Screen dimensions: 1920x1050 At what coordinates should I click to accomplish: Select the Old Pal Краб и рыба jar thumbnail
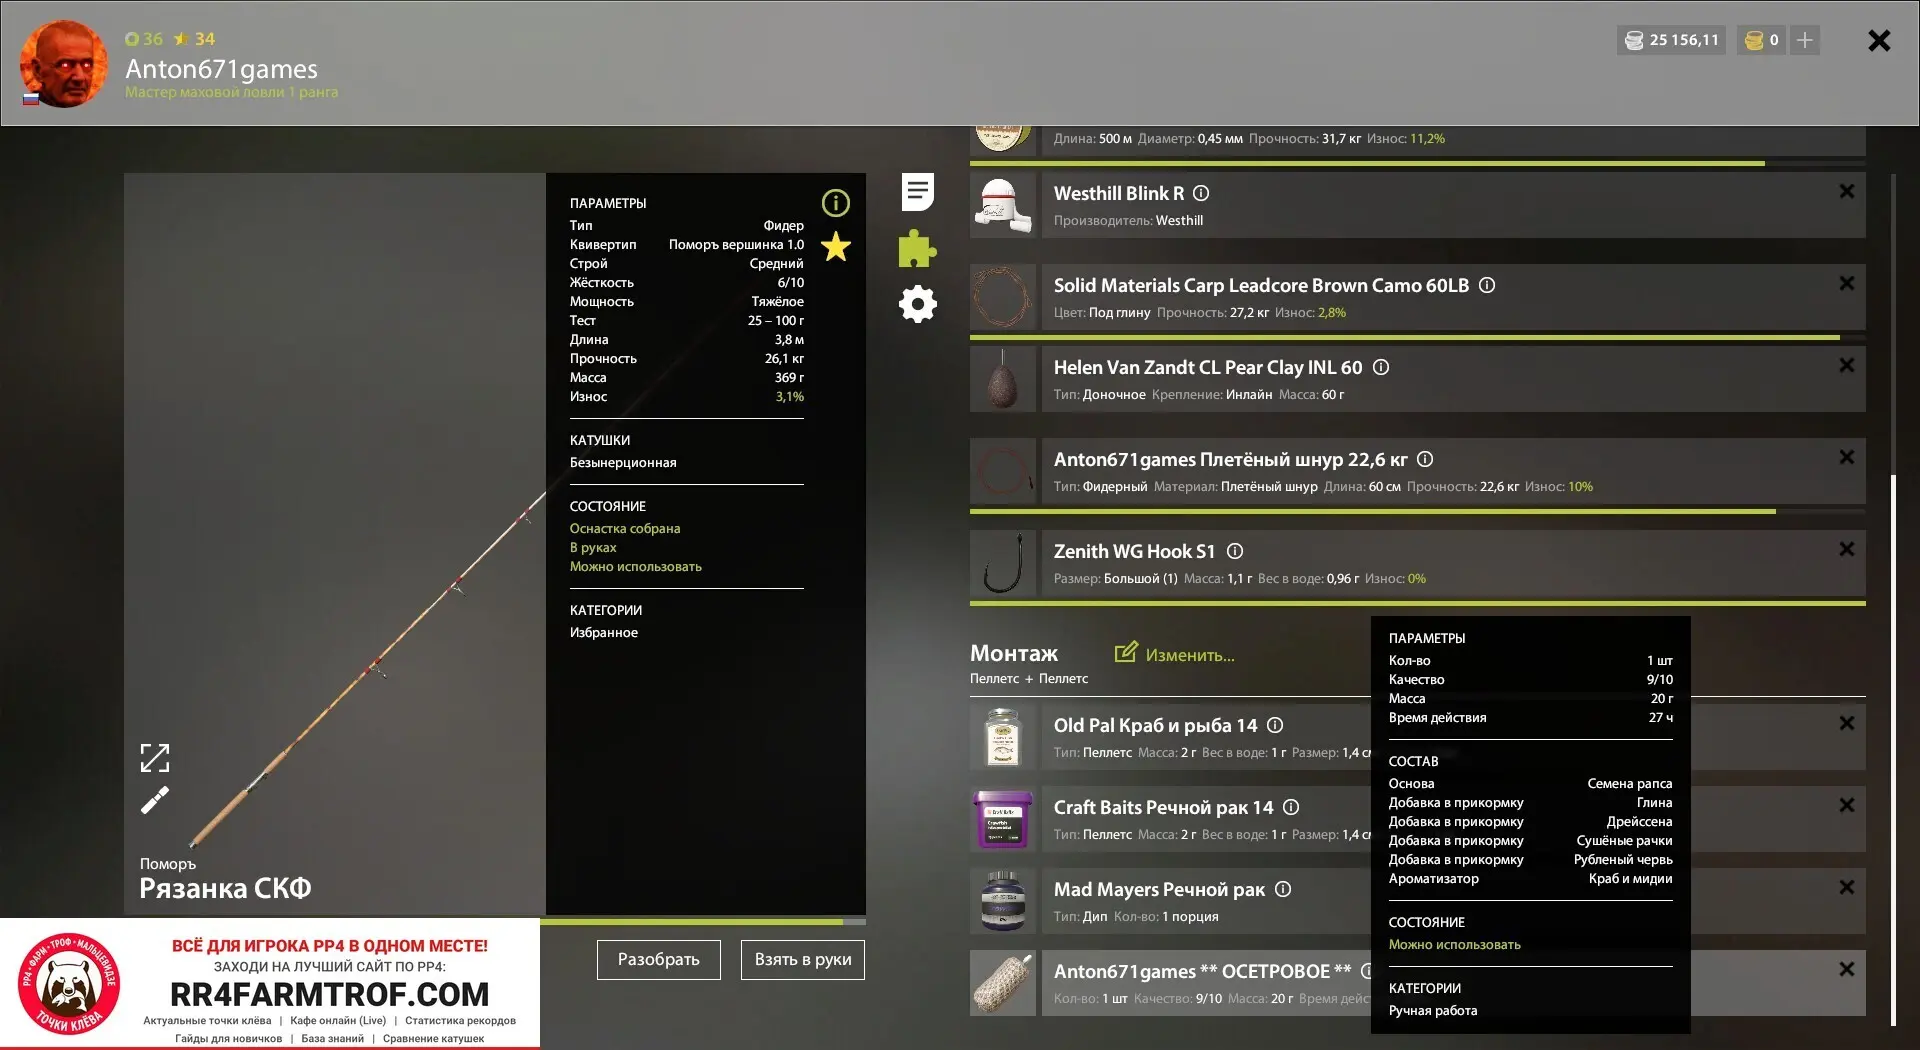1003,737
